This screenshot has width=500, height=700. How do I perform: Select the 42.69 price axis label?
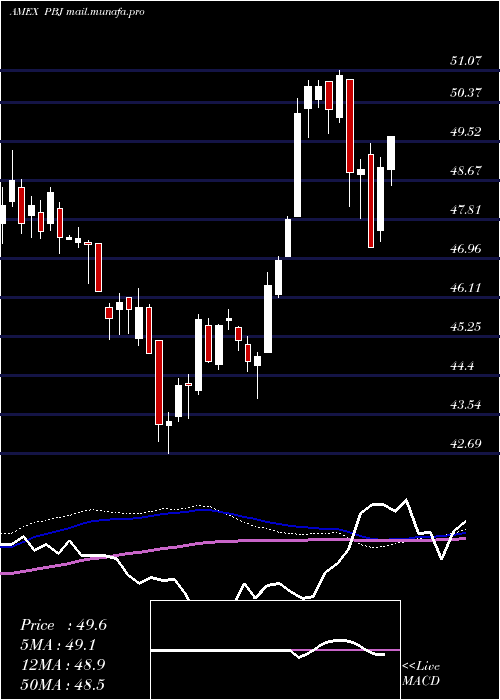tap(466, 444)
